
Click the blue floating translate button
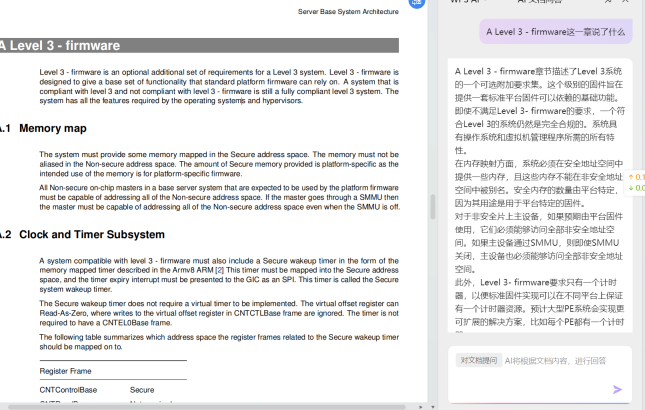(416, 2)
